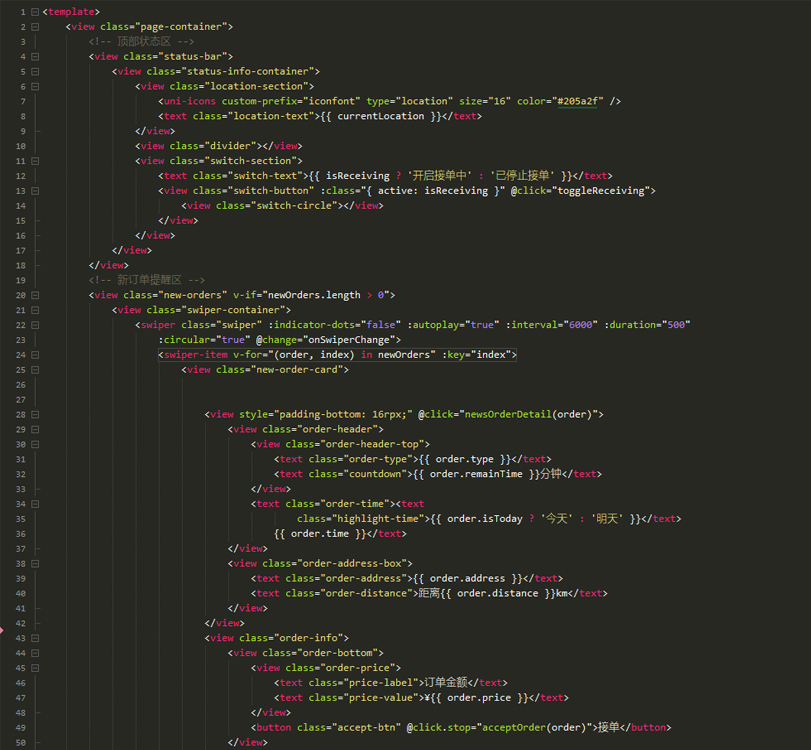811x750 pixels.
Task: Click the pink bookmark marker beside line 42
Action: pos(2,630)
